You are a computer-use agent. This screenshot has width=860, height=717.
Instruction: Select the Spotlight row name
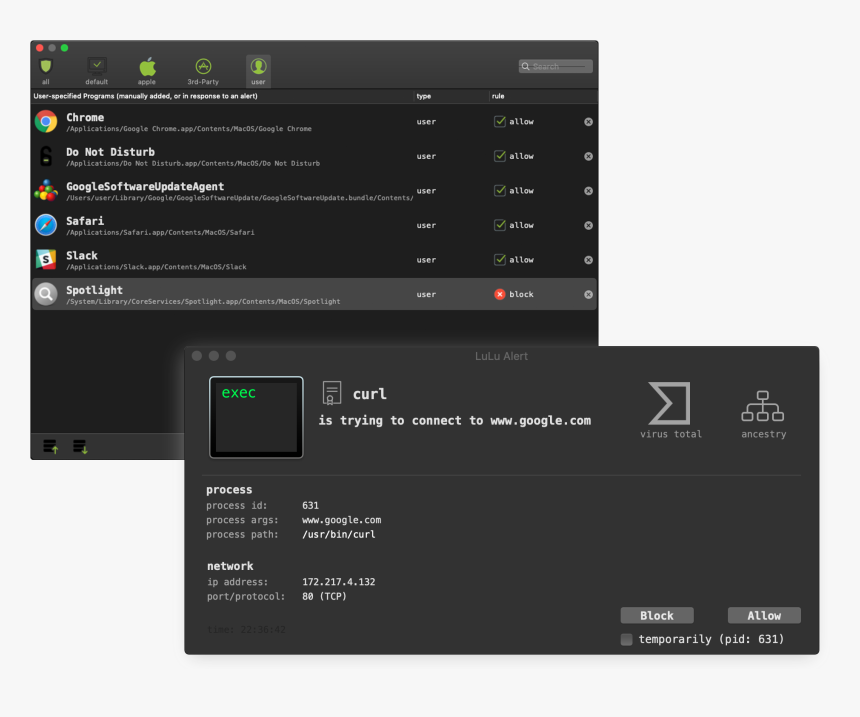click(x=94, y=290)
